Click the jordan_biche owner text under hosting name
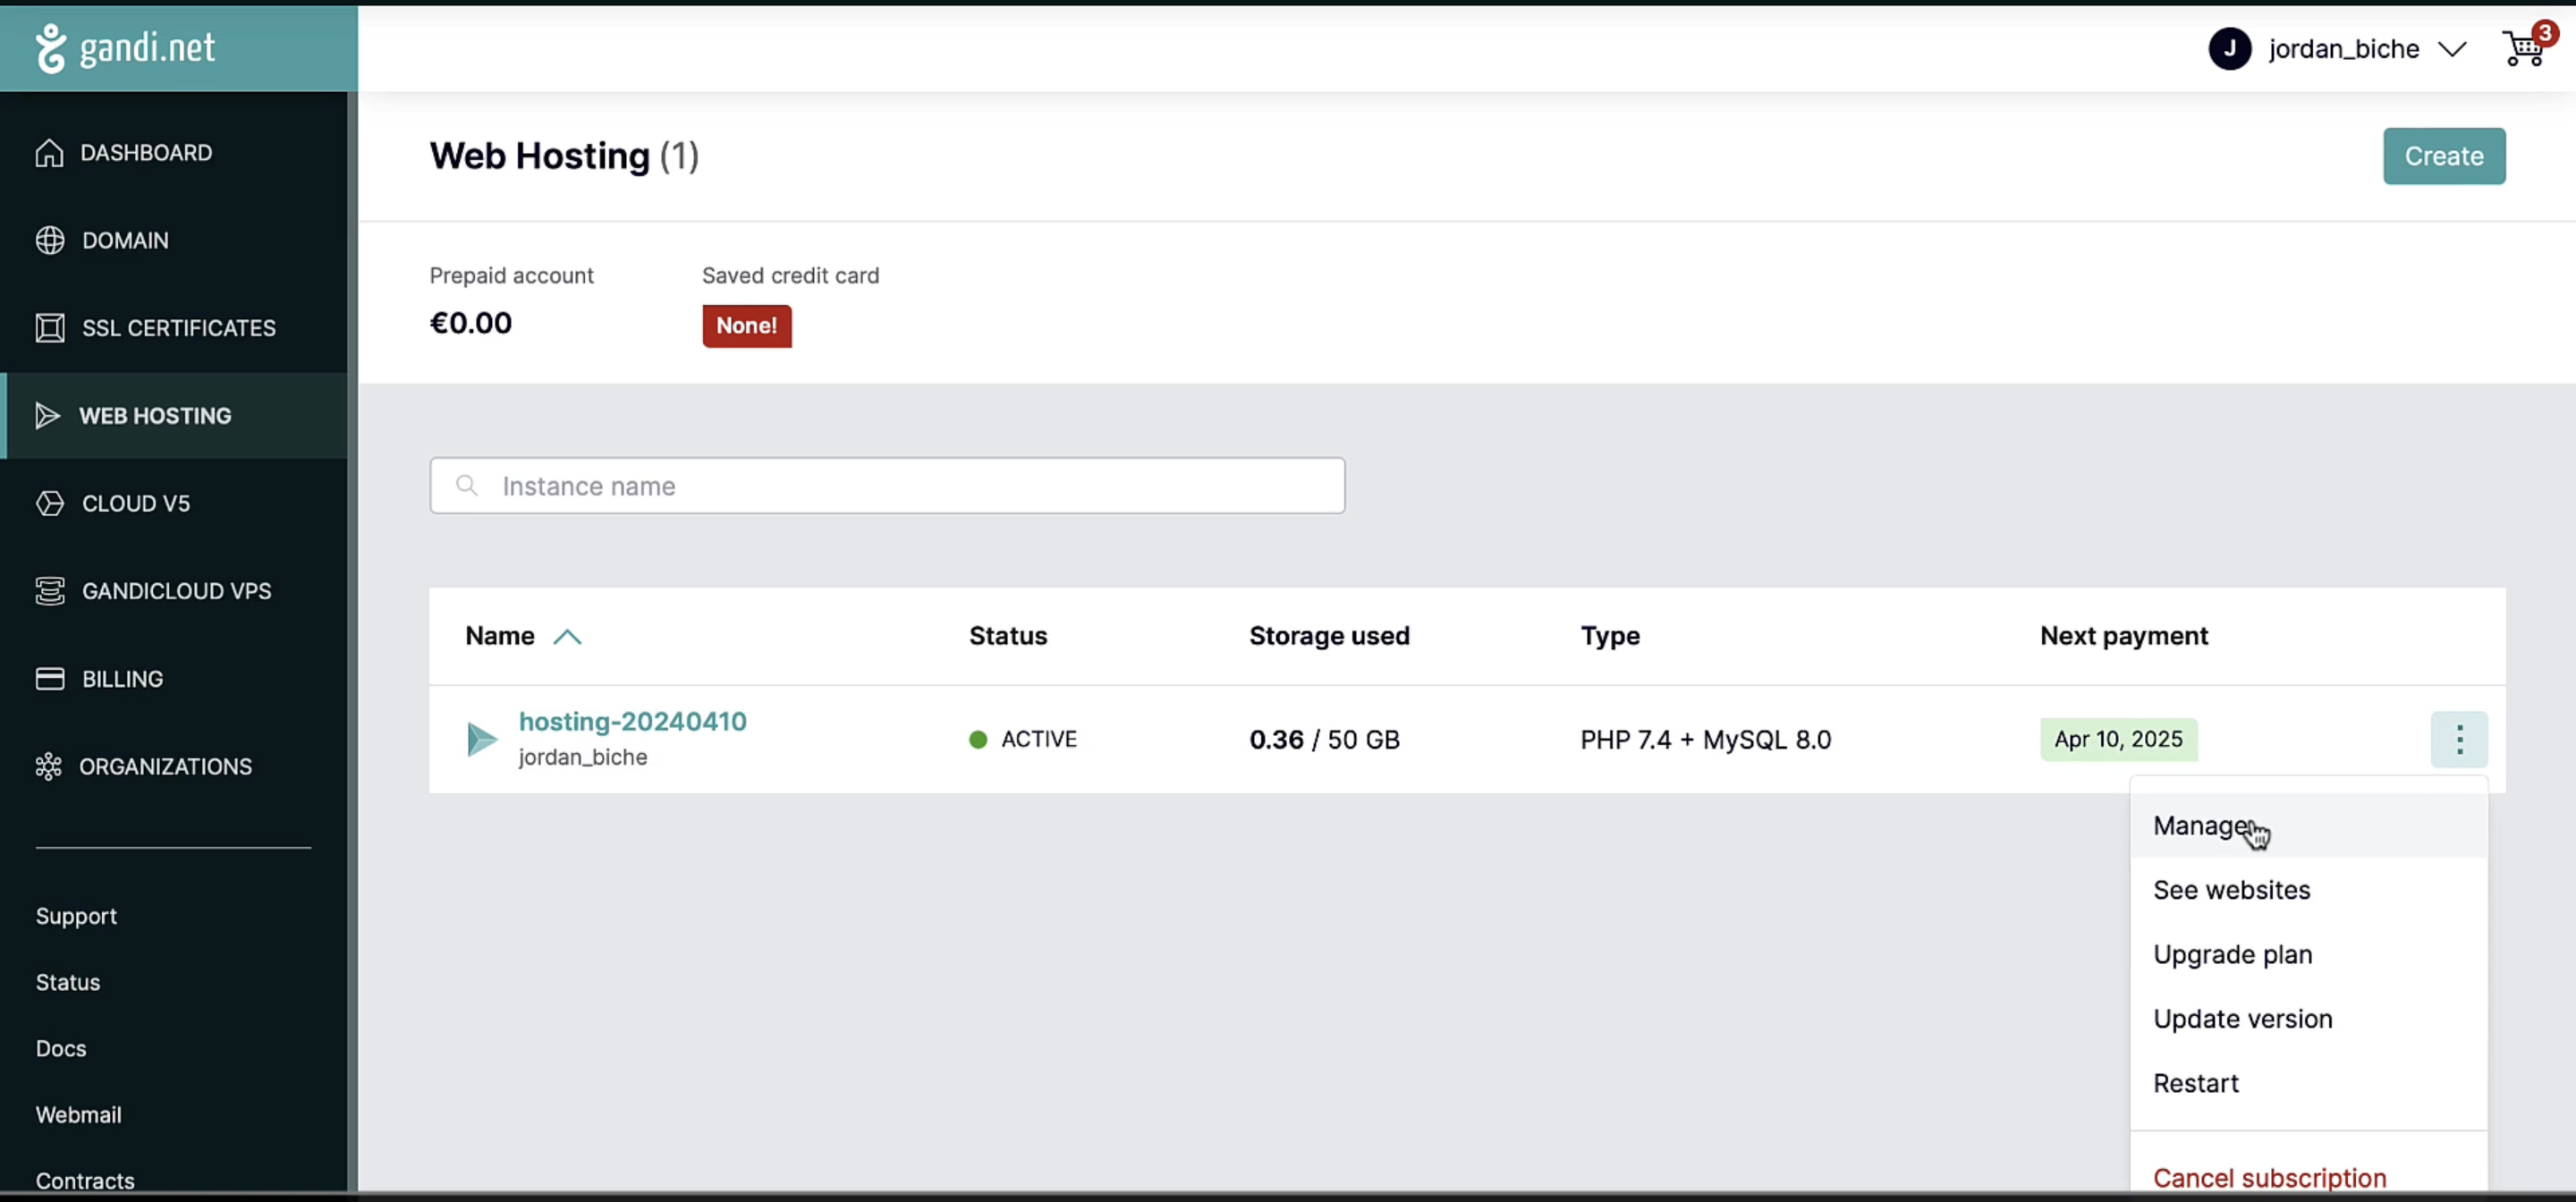 [582, 758]
